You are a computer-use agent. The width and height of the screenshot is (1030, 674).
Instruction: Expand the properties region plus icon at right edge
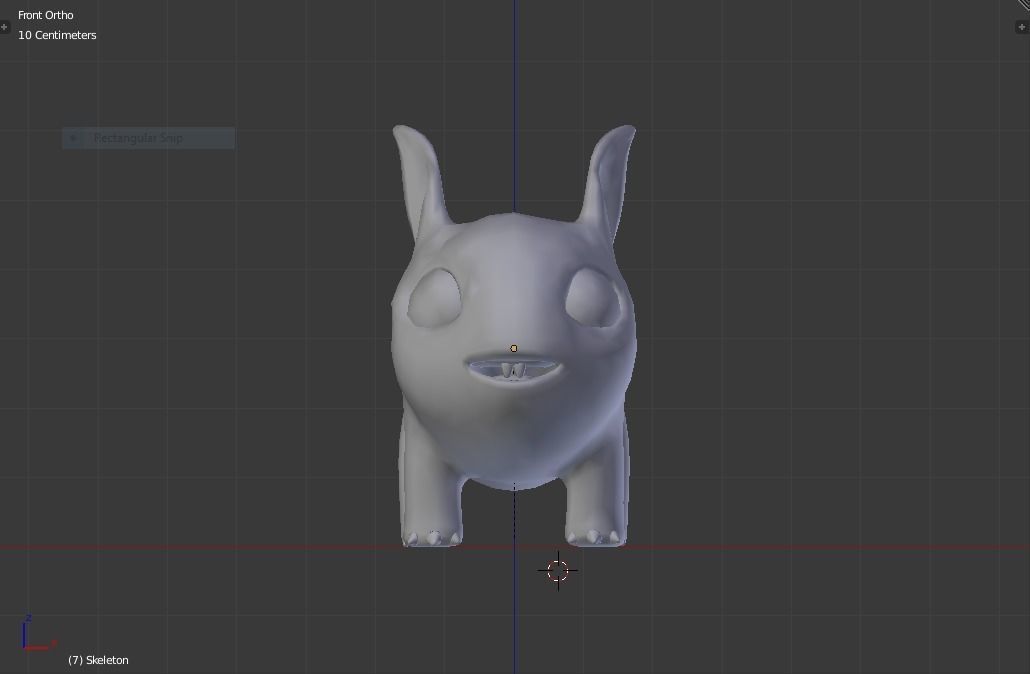pyautogui.click(x=1022, y=27)
